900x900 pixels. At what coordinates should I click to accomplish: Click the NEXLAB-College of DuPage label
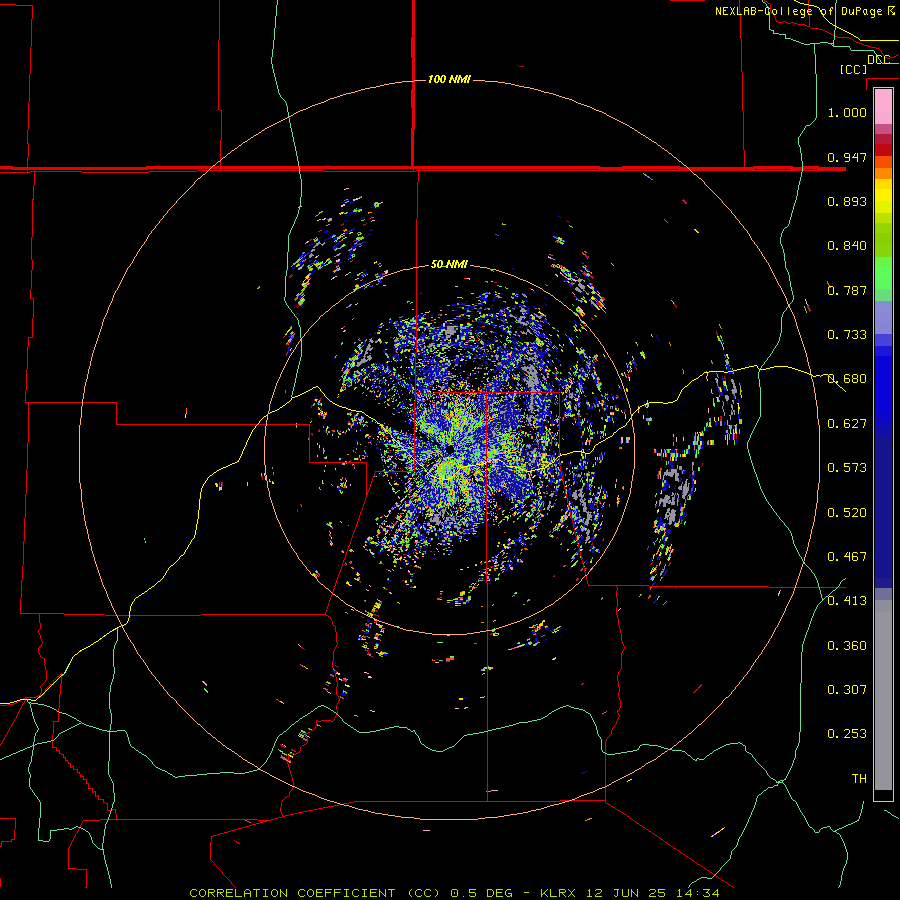point(805,11)
